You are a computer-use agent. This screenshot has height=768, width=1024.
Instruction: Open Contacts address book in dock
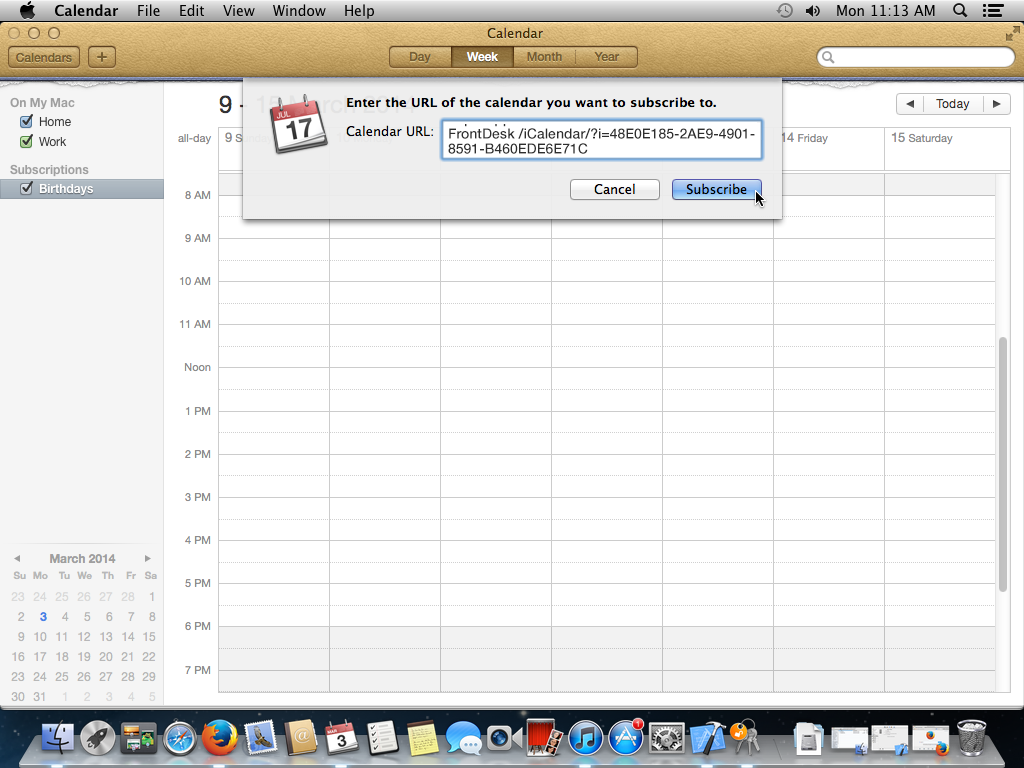tap(300, 738)
